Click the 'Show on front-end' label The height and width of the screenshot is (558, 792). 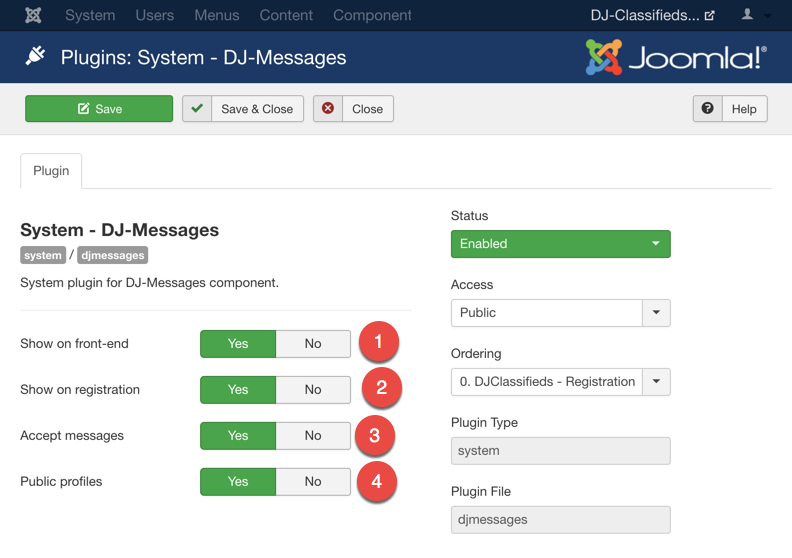[x=74, y=343]
